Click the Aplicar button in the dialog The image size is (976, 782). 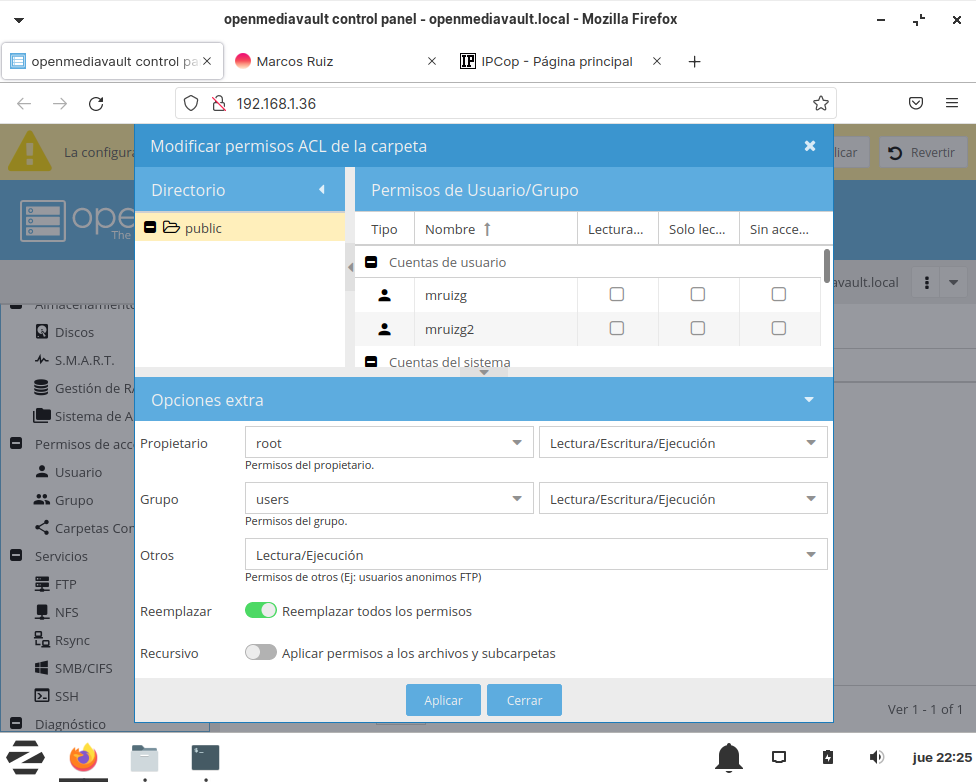click(x=443, y=700)
